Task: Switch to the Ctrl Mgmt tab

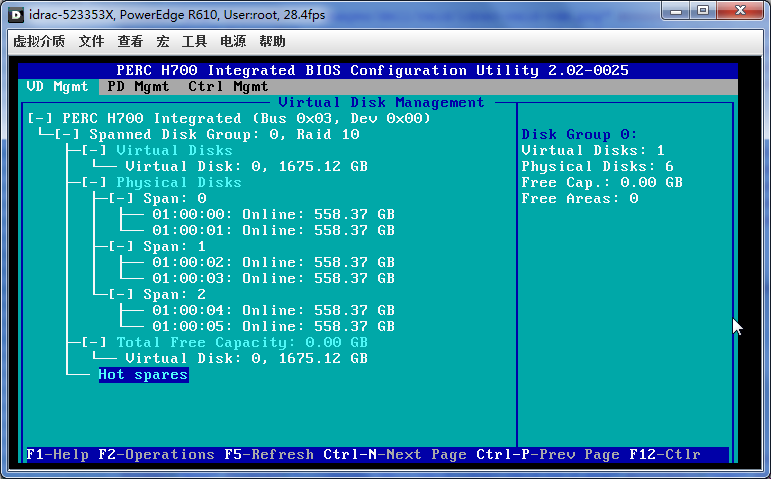Action: (x=228, y=87)
